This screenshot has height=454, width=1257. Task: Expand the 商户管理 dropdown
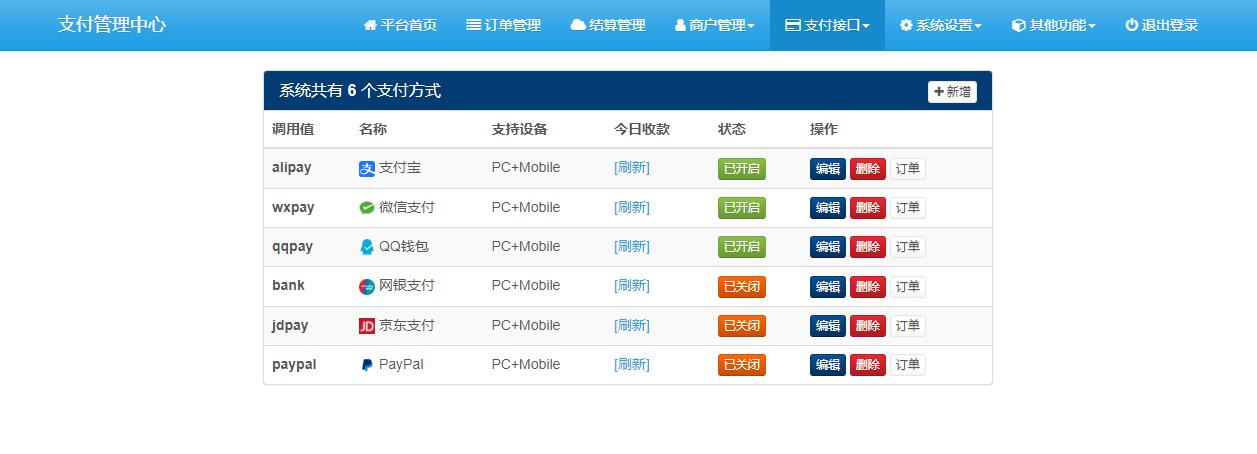pos(715,25)
